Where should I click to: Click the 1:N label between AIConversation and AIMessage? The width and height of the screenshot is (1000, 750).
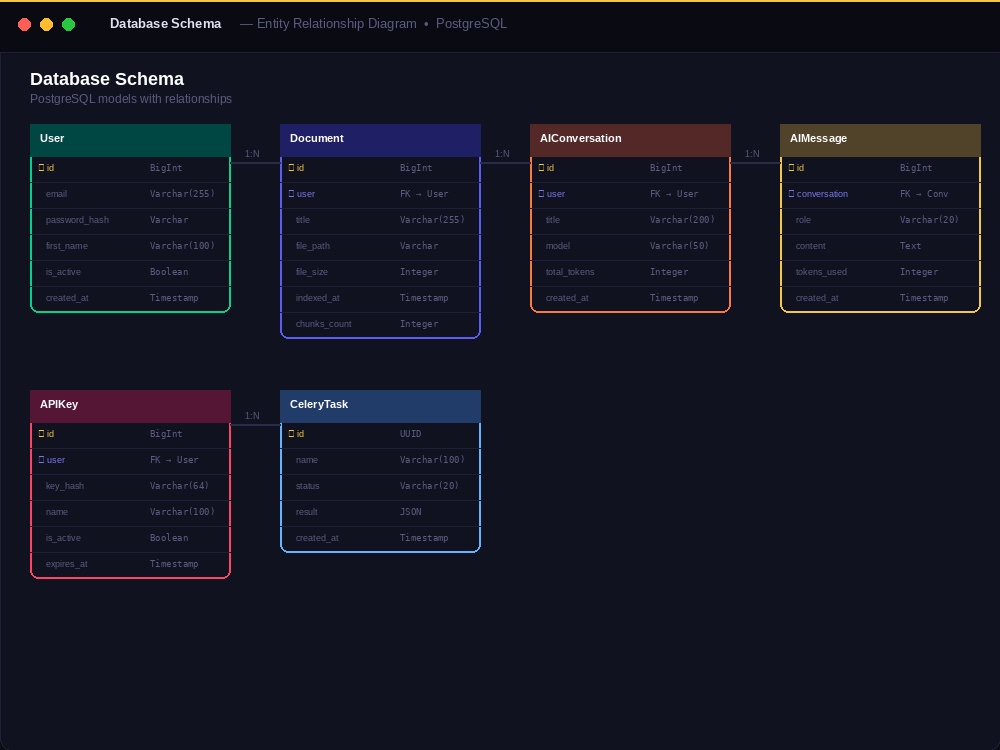click(753, 154)
